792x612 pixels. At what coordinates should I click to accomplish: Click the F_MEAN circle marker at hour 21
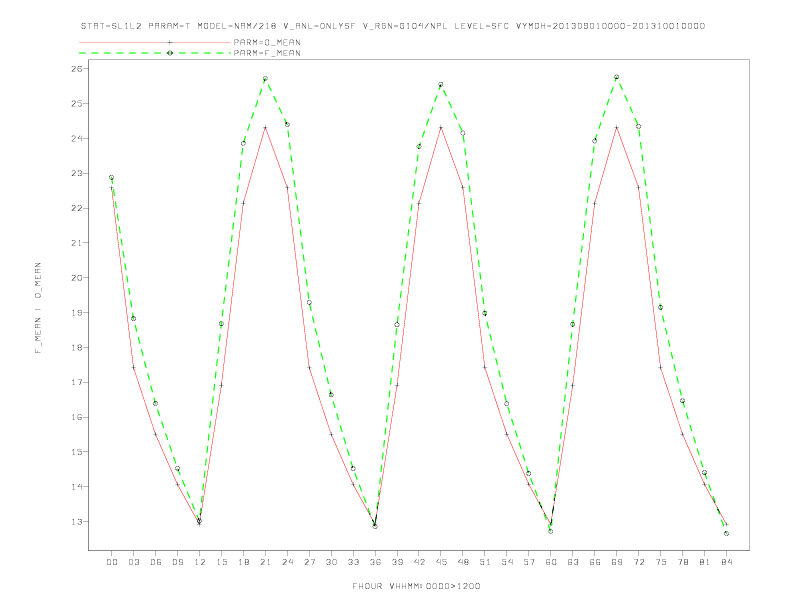click(265, 79)
